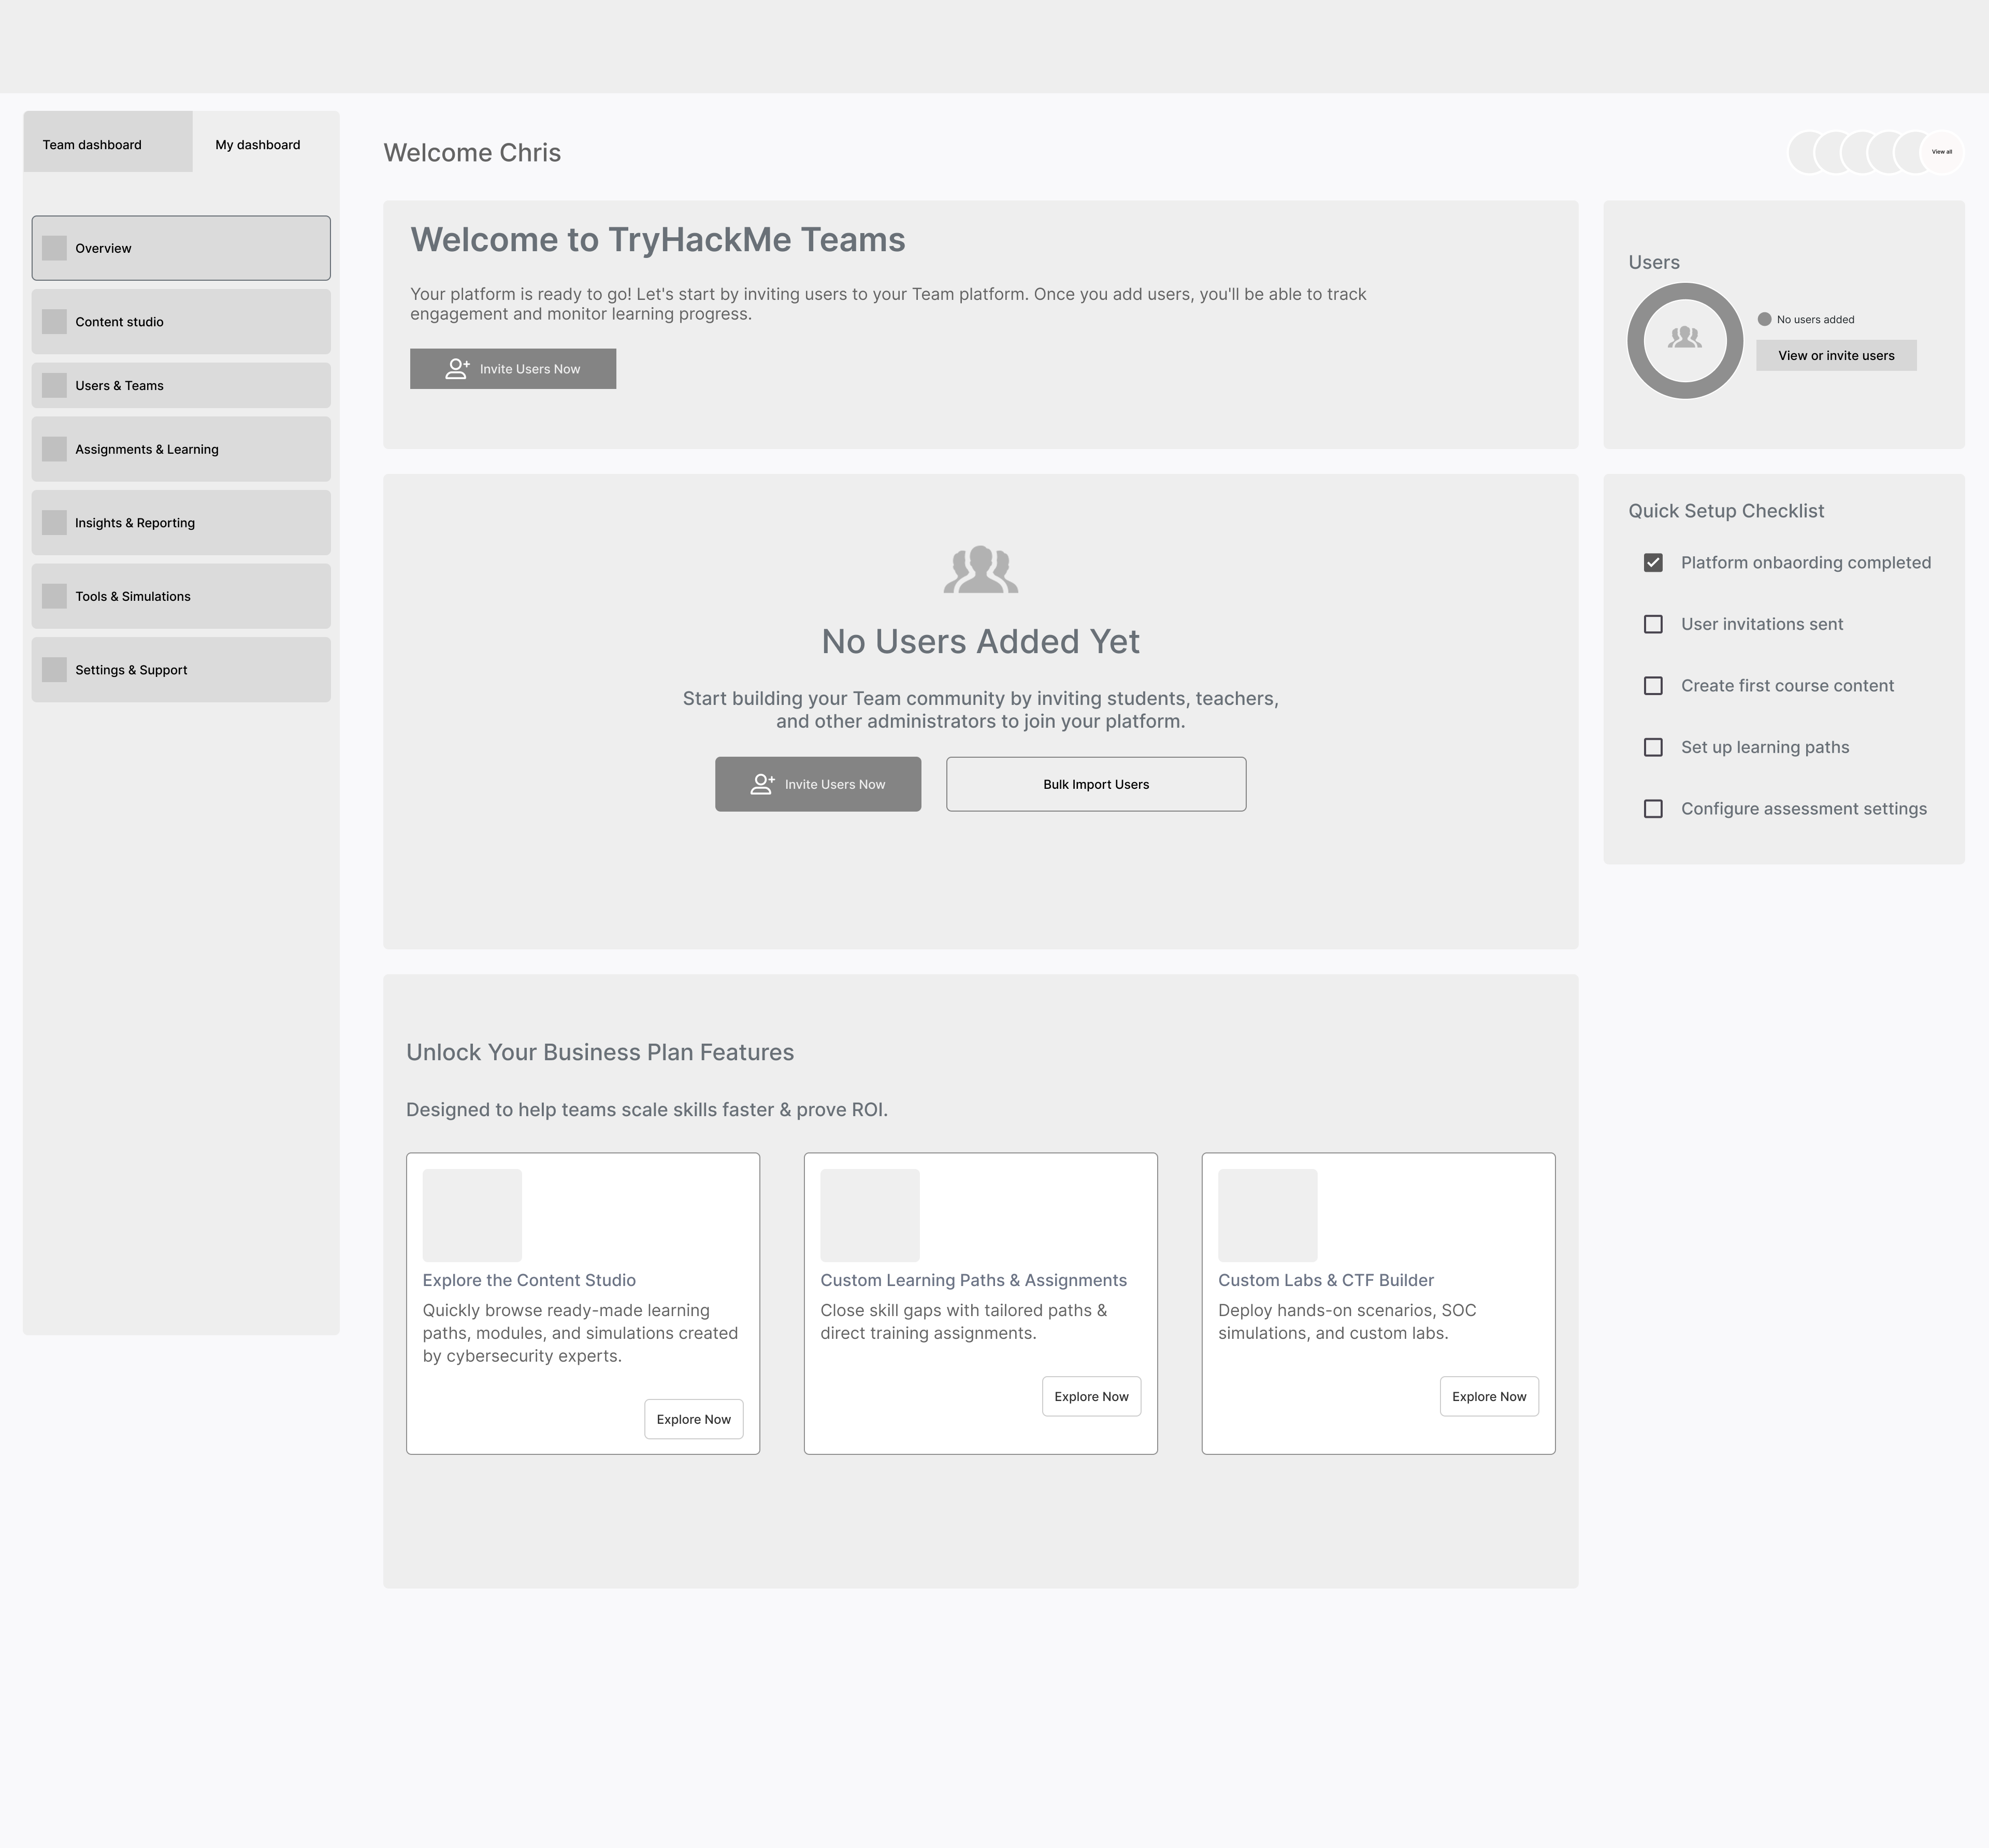Image resolution: width=1989 pixels, height=1848 pixels.
Task: Click the Settings & Support sidebar icon
Action: 54,670
